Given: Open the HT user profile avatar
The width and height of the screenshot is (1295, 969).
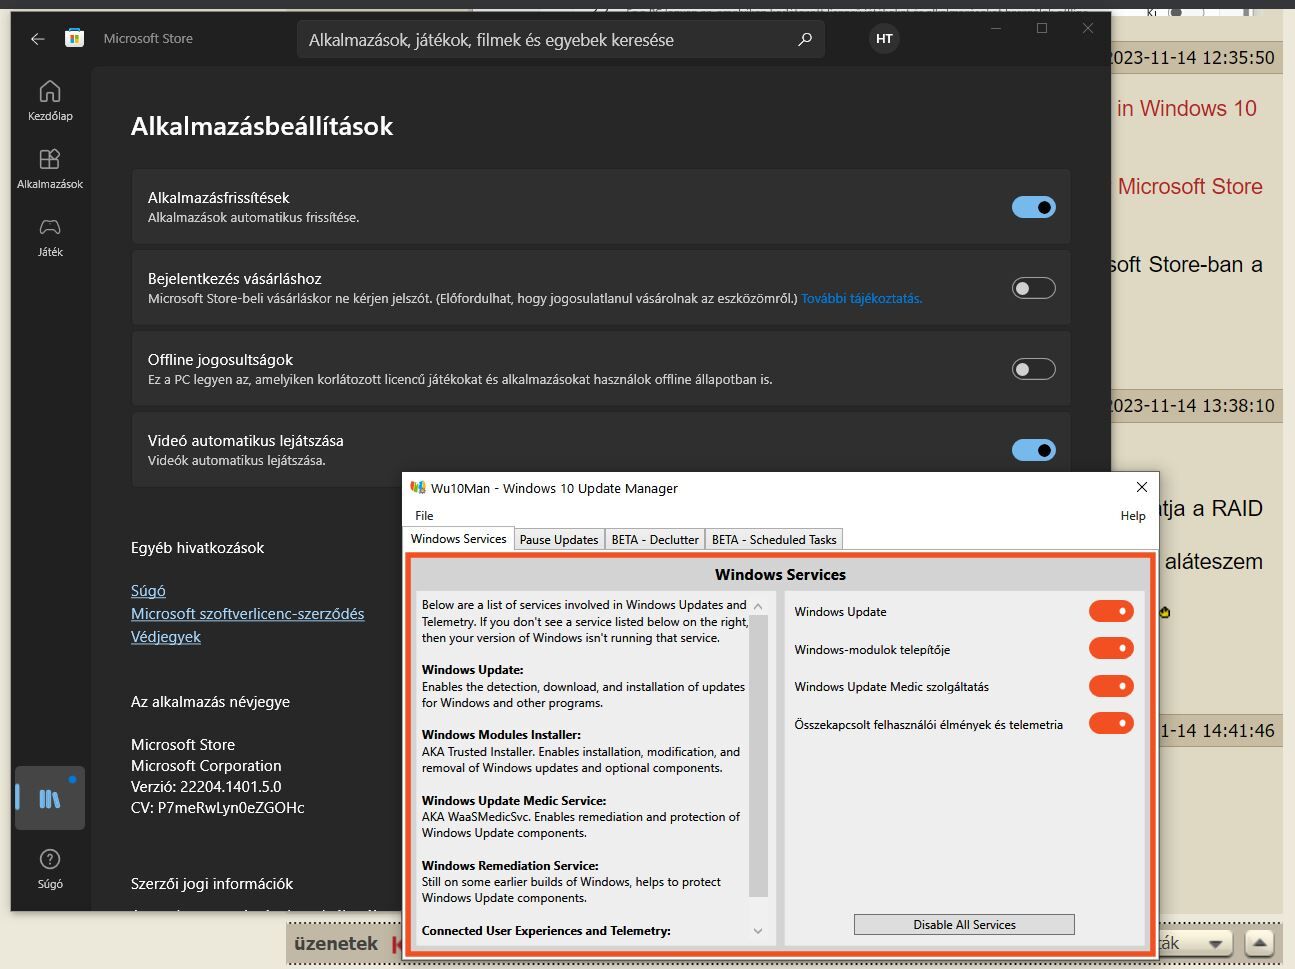Looking at the screenshot, I should coord(884,39).
